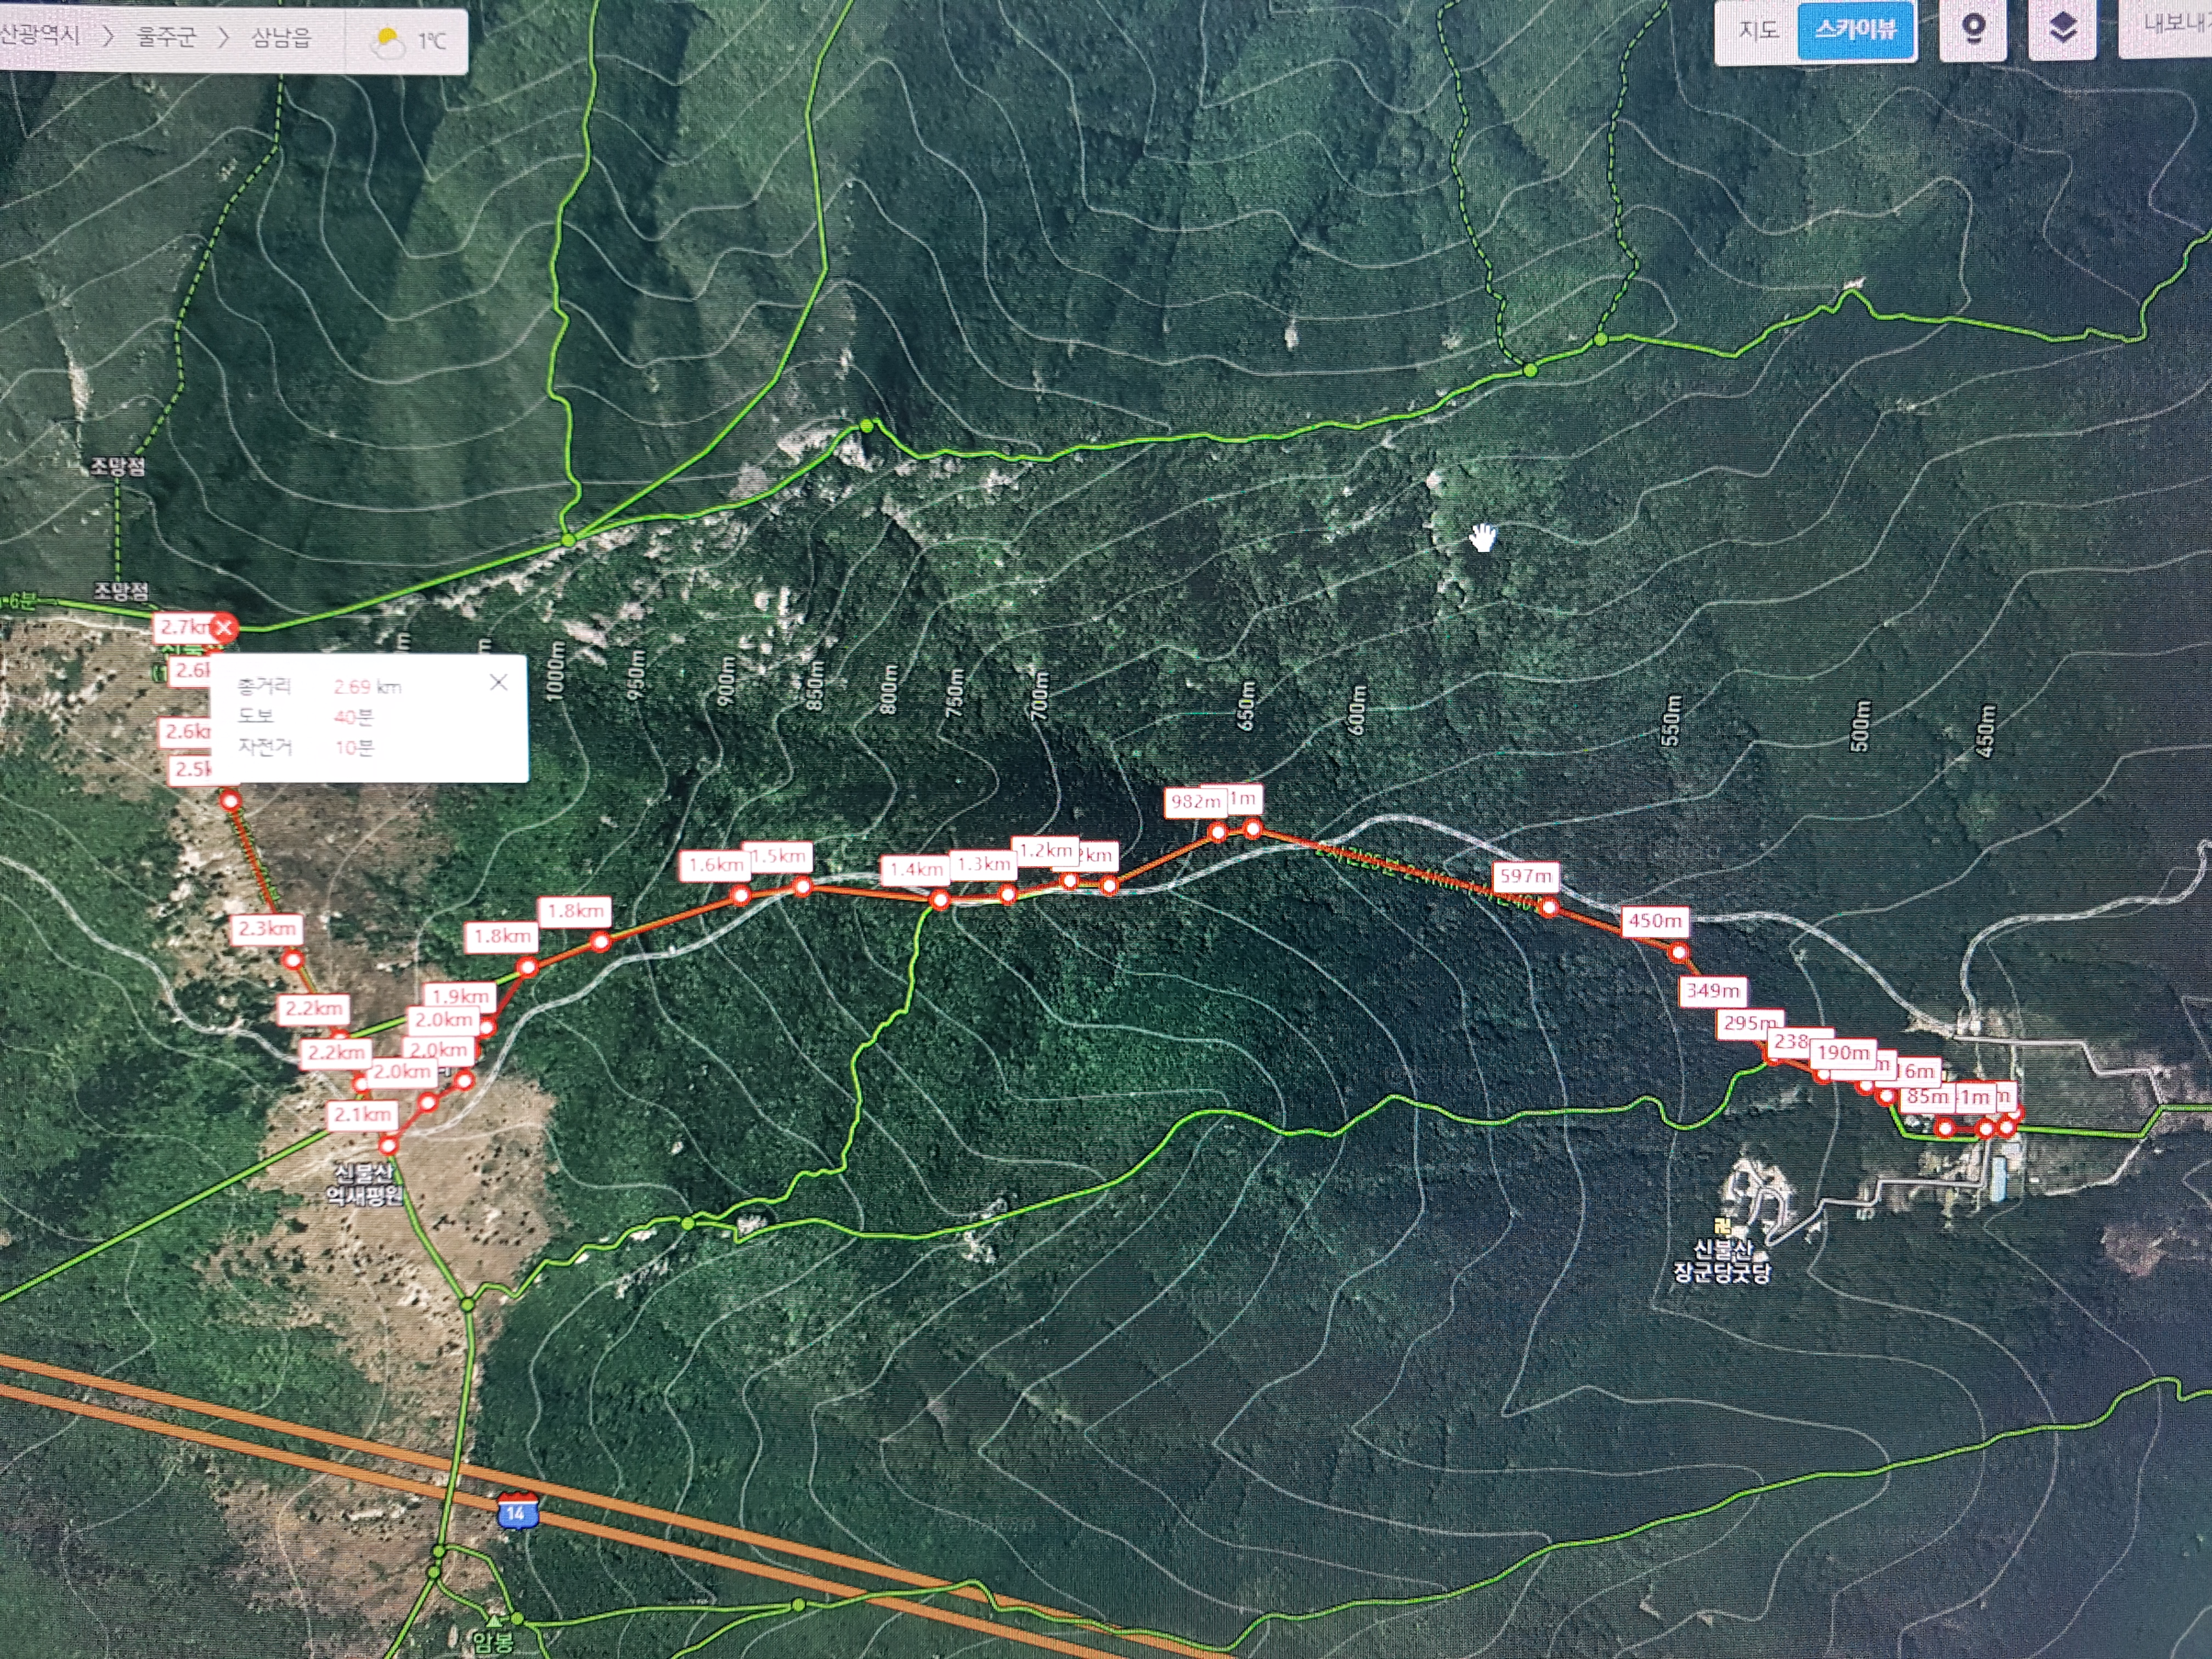Click the 내보내기 export button

click(2175, 24)
